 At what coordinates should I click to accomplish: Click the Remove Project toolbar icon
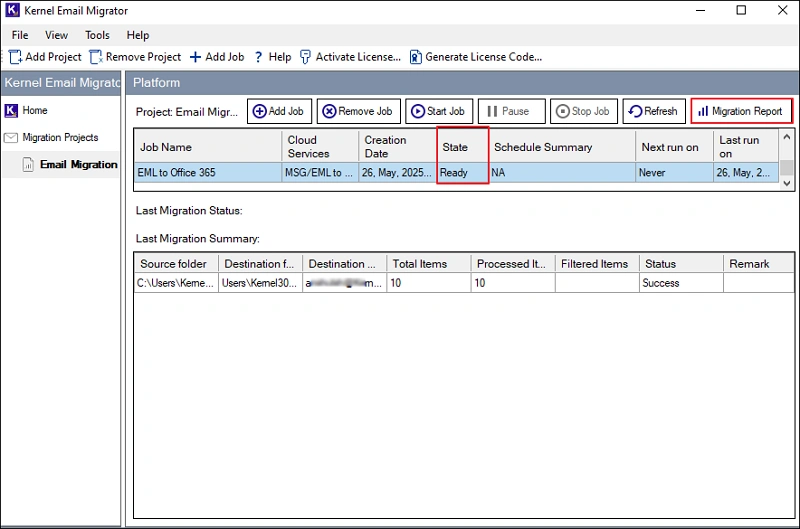tap(96, 57)
